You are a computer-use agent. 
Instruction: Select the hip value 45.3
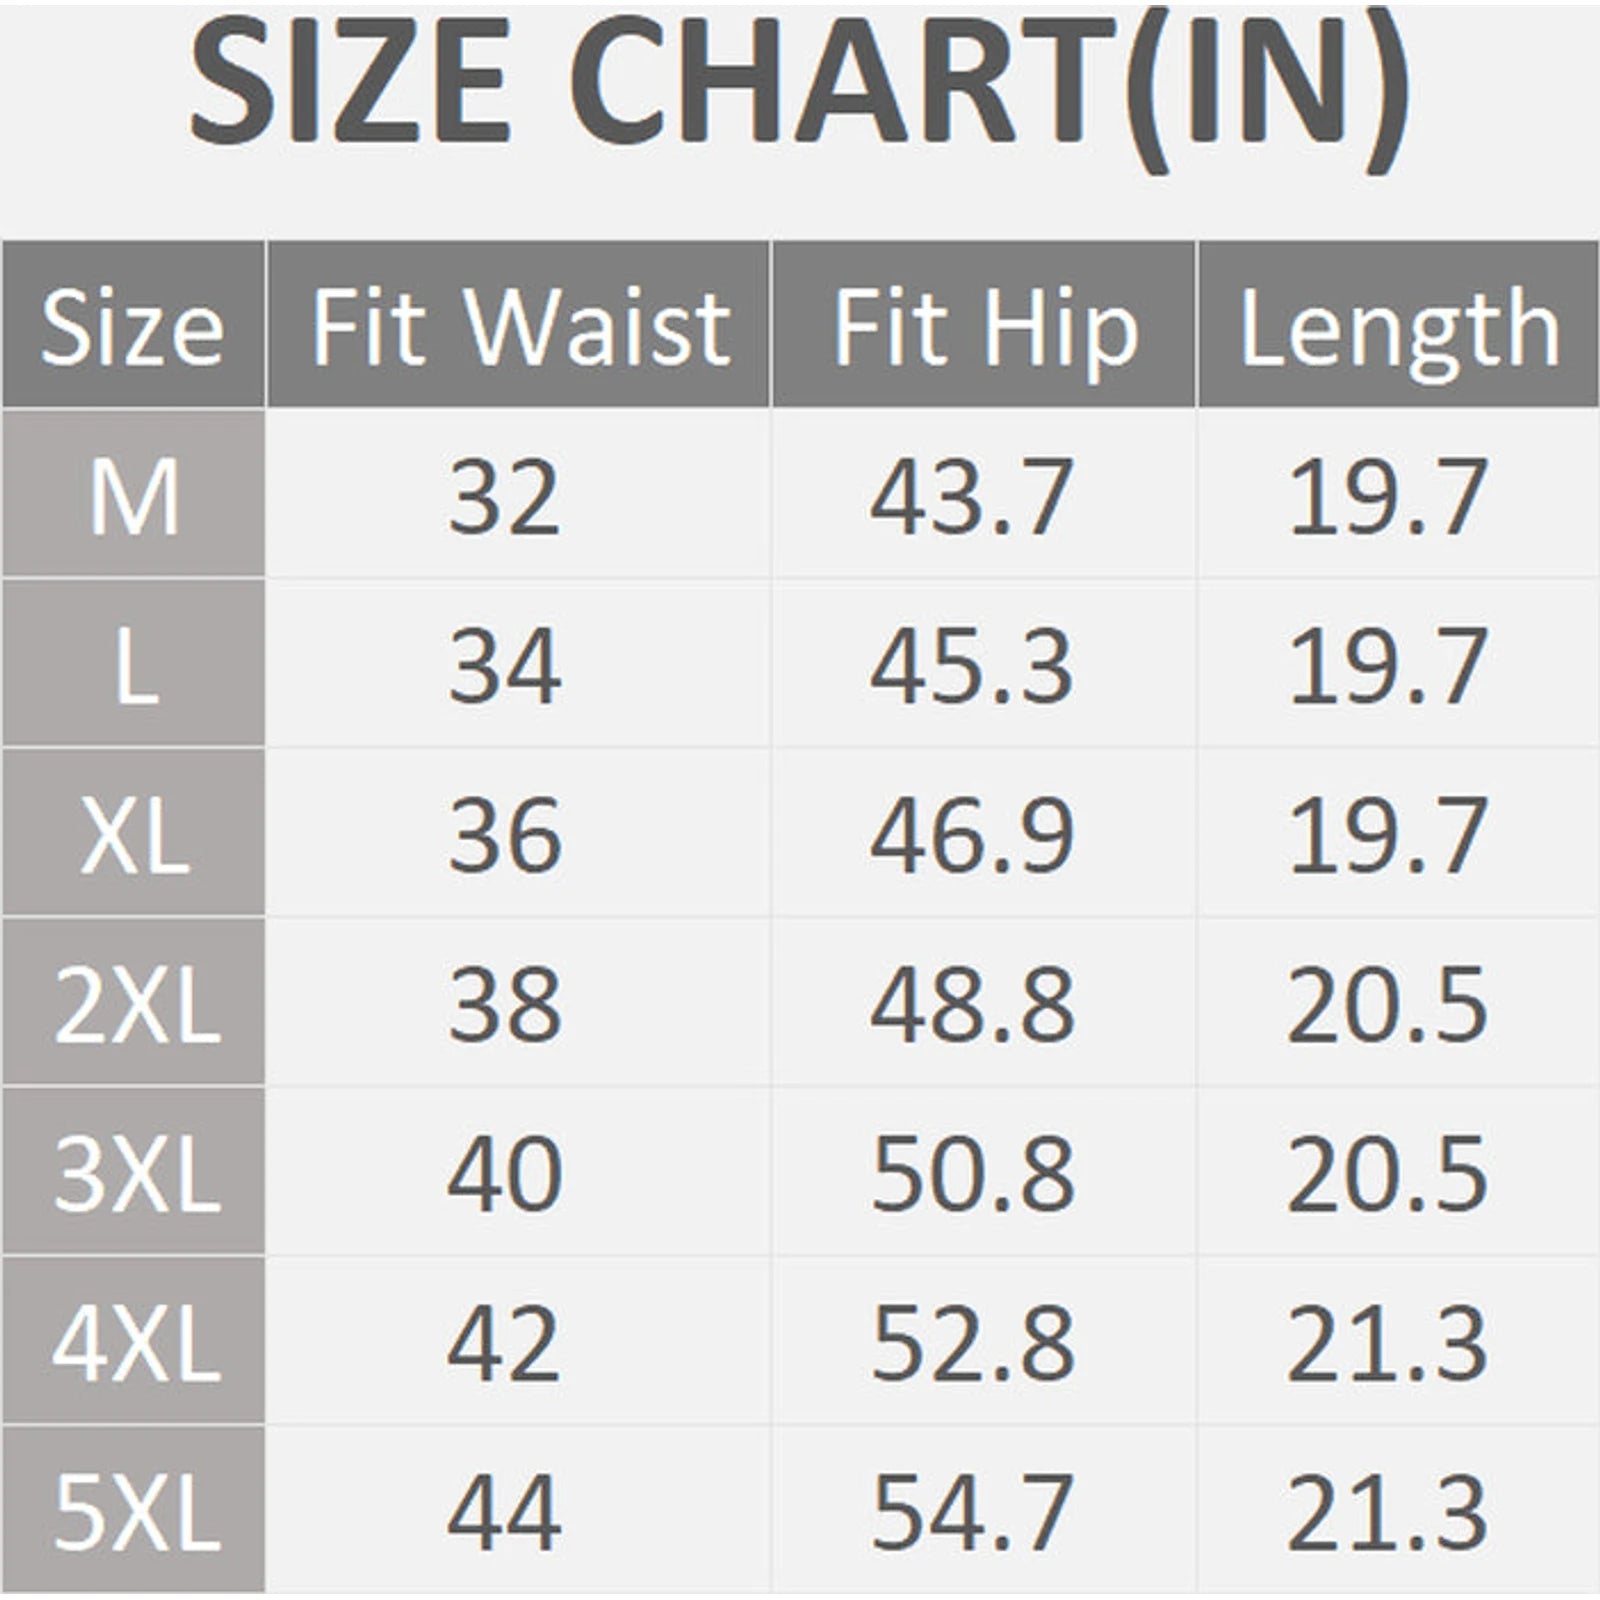(x=972, y=665)
